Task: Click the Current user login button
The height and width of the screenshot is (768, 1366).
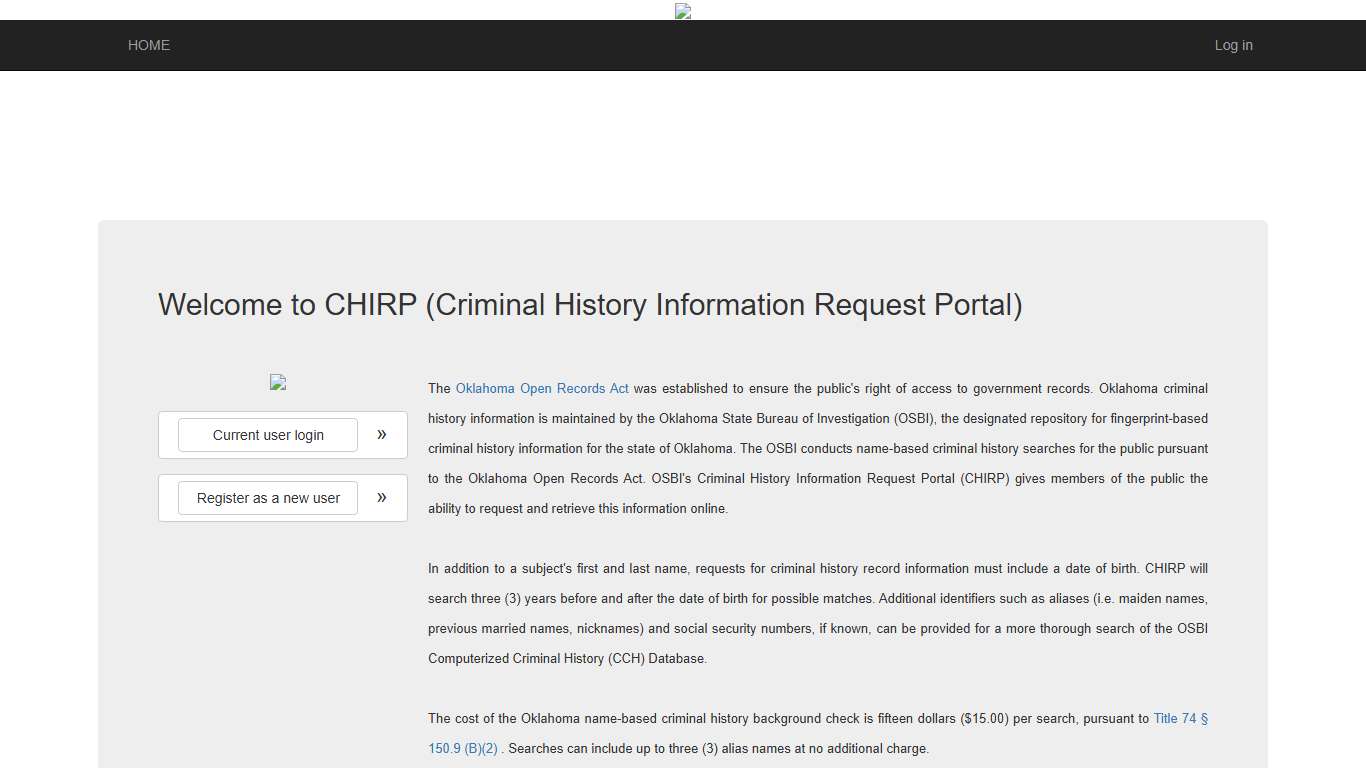Action: pyautogui.click(x=267, y=434)
